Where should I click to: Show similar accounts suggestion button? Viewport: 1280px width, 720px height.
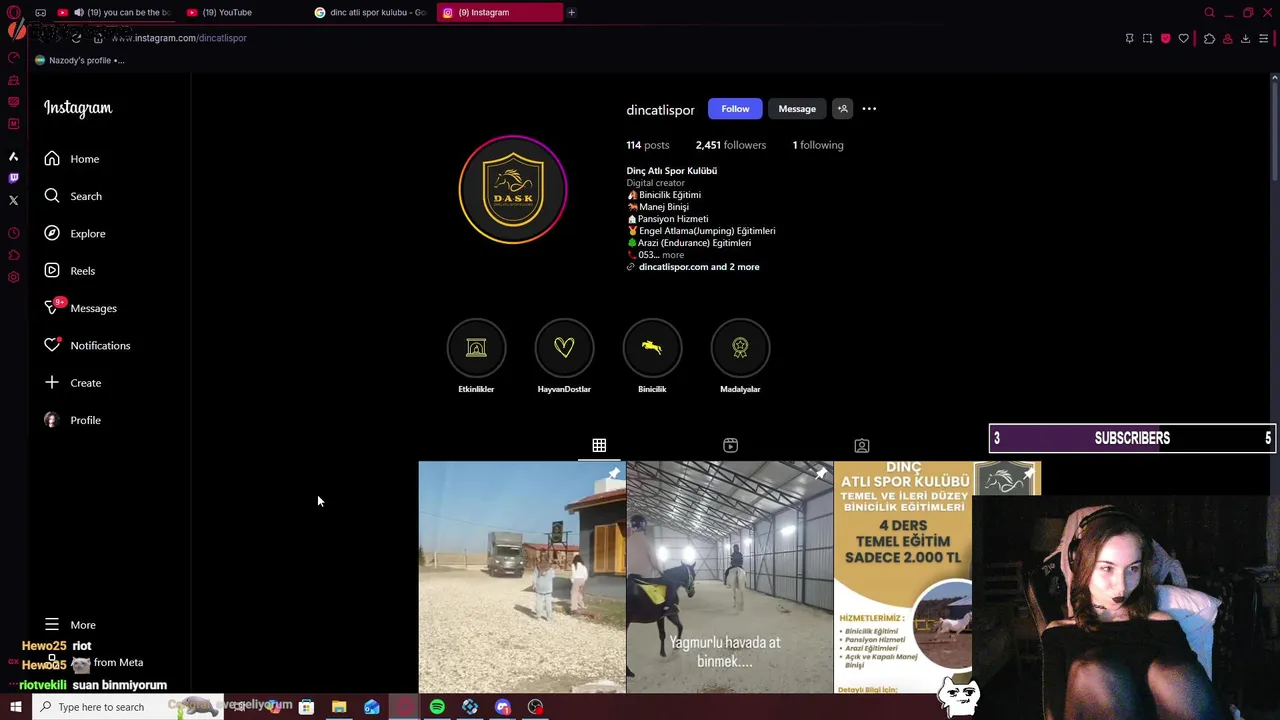[x=843, y=109]
